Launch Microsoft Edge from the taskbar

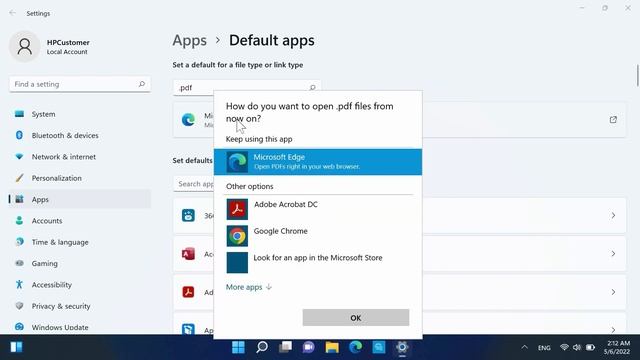pos(356,347)
